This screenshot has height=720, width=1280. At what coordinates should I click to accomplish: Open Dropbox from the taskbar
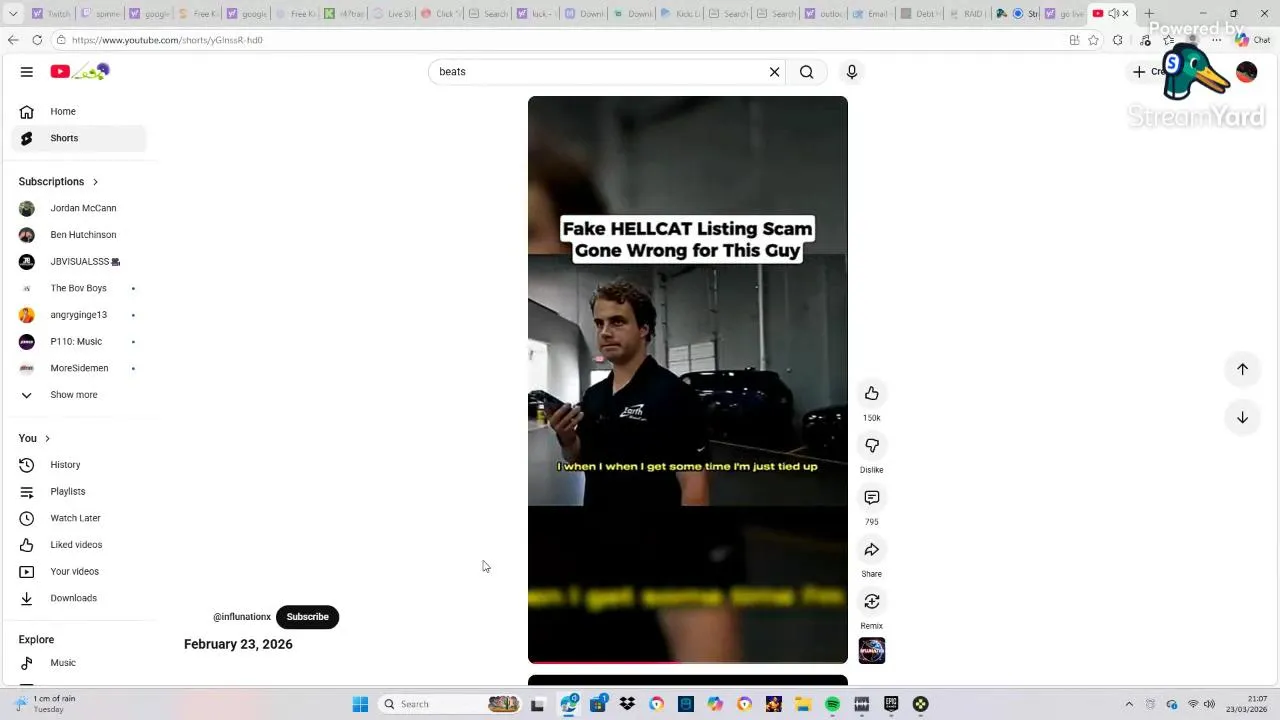627,705
